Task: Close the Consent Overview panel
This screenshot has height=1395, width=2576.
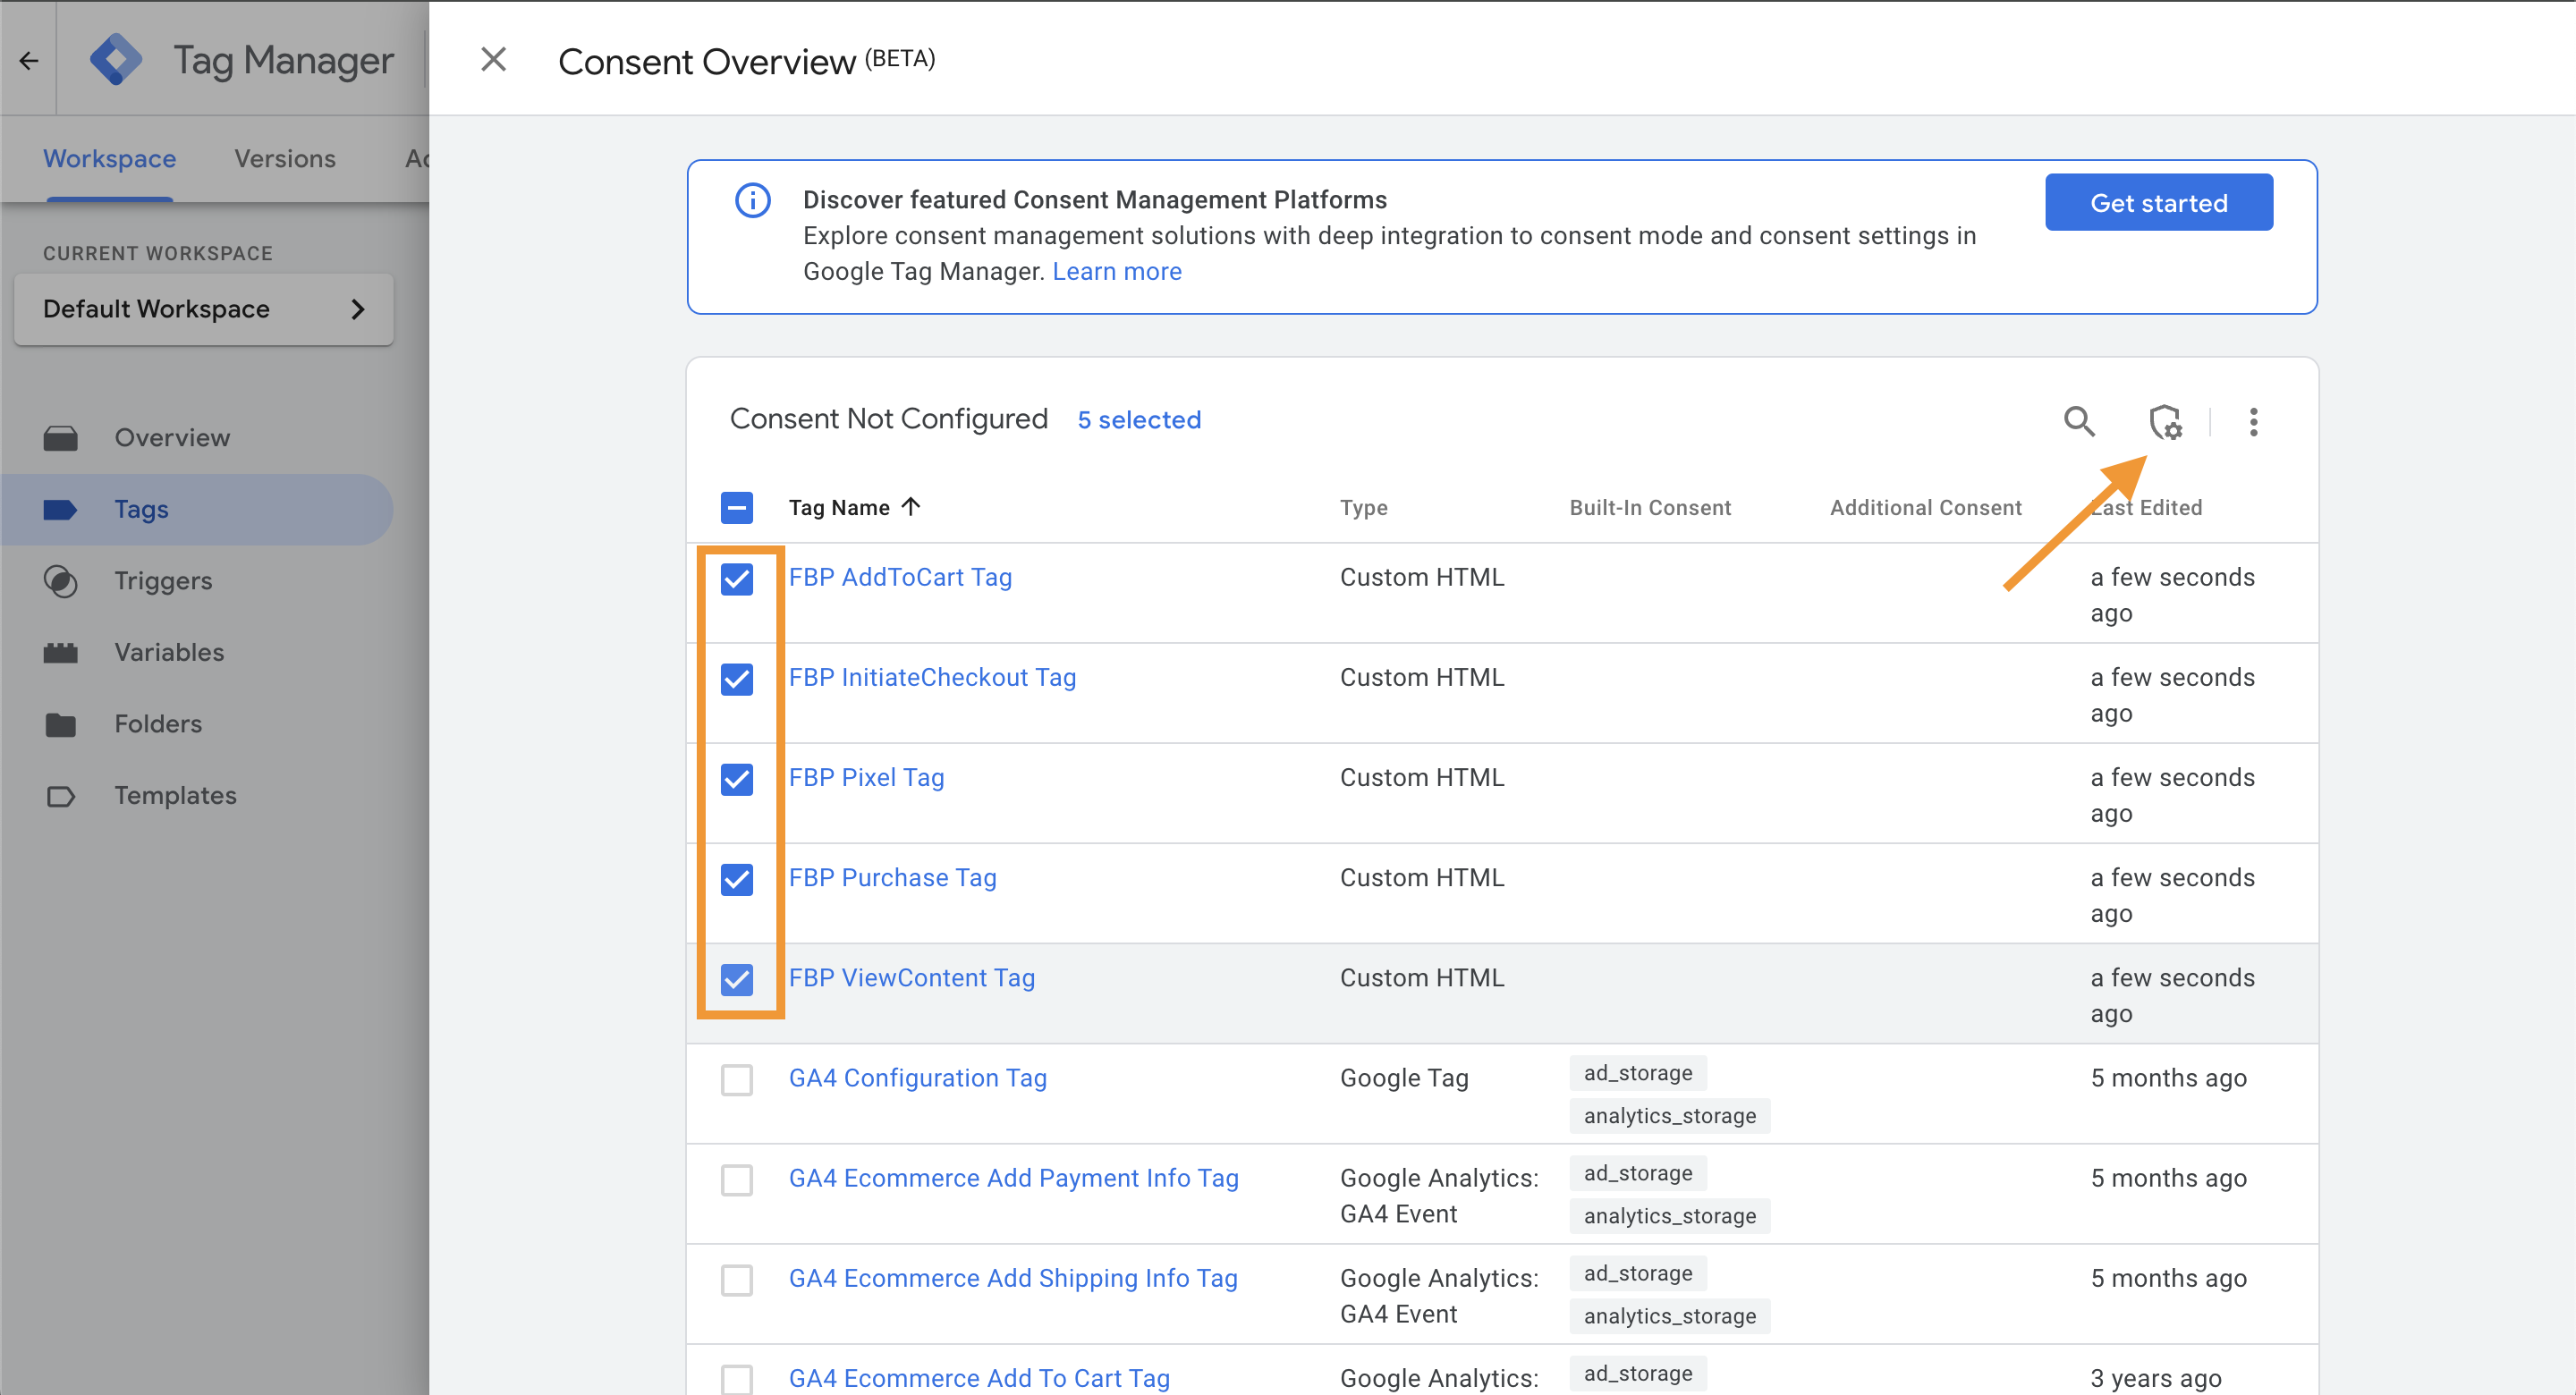Action: tap(493, 60)
